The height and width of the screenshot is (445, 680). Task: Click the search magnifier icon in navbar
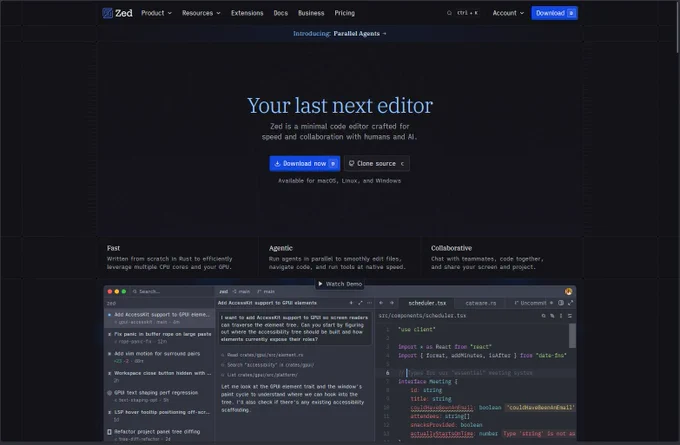point(449,13)
